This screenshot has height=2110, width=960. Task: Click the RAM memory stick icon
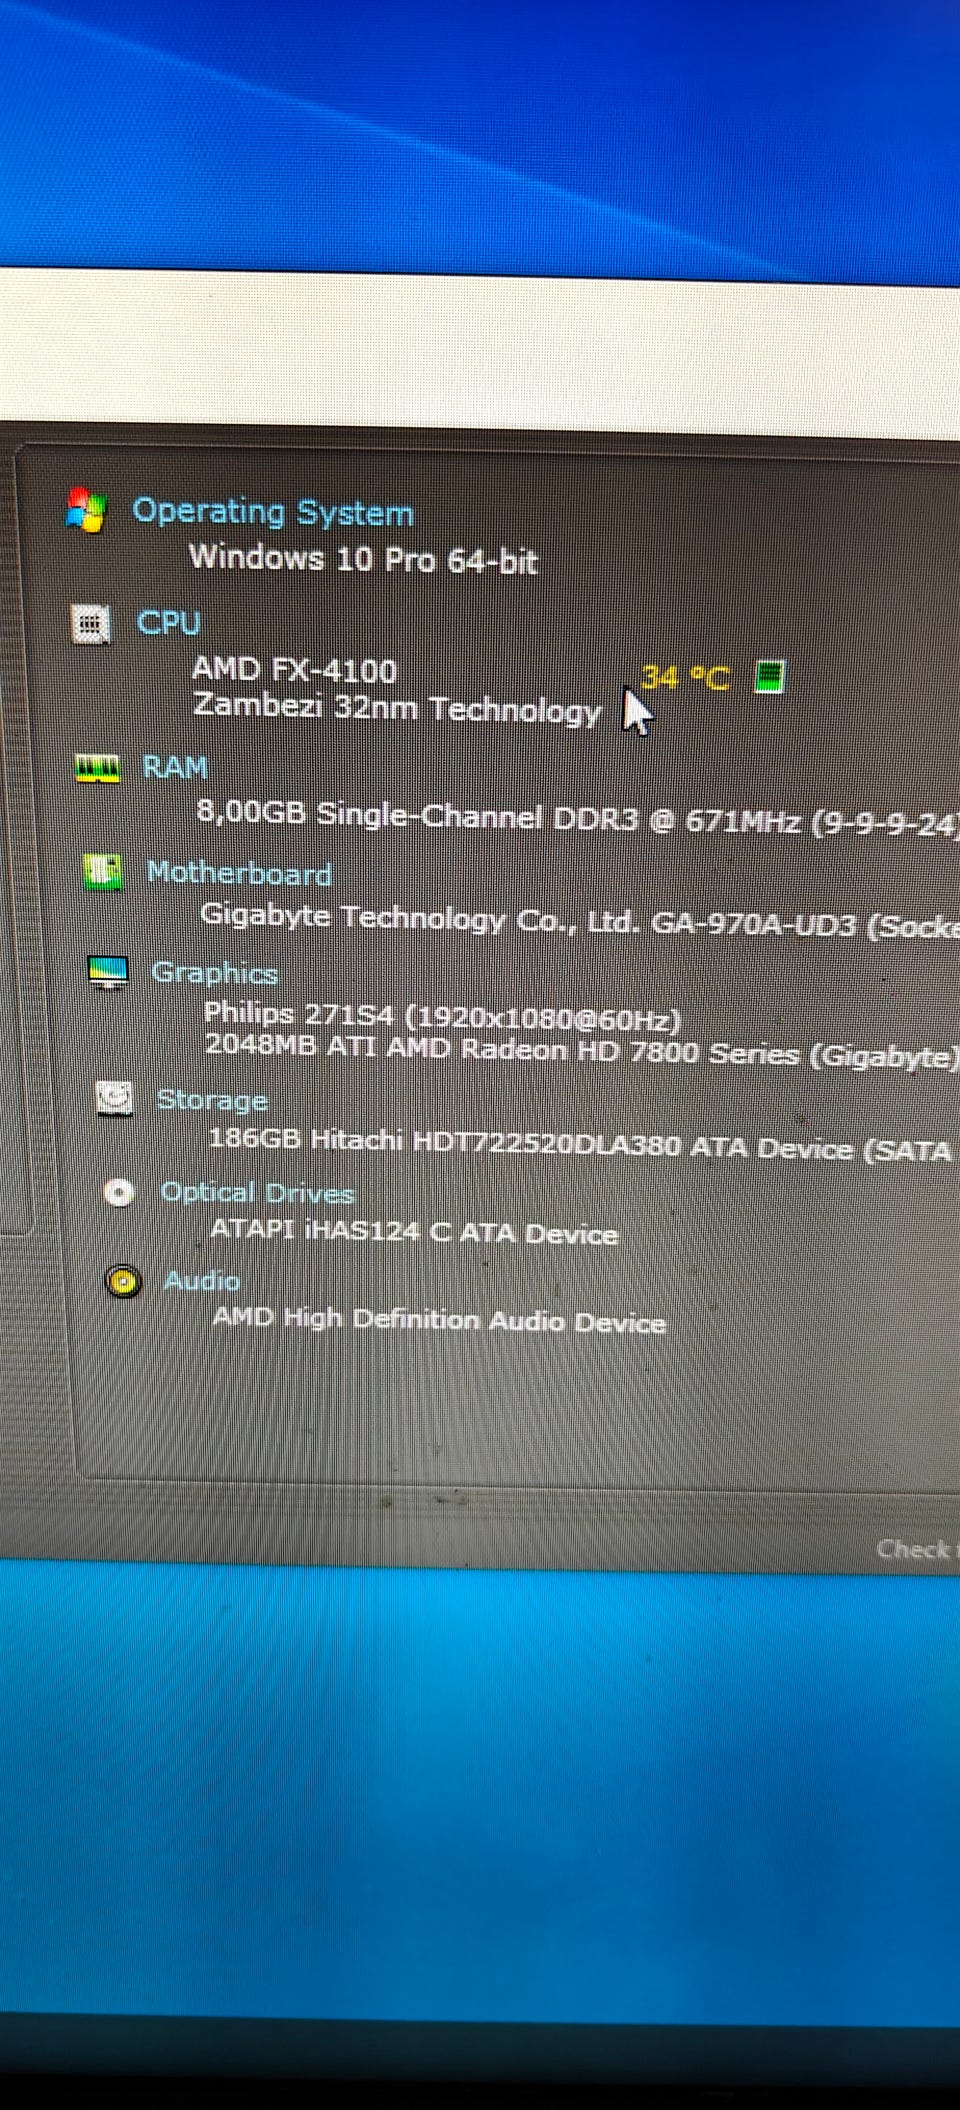click(x=98, y=768)
